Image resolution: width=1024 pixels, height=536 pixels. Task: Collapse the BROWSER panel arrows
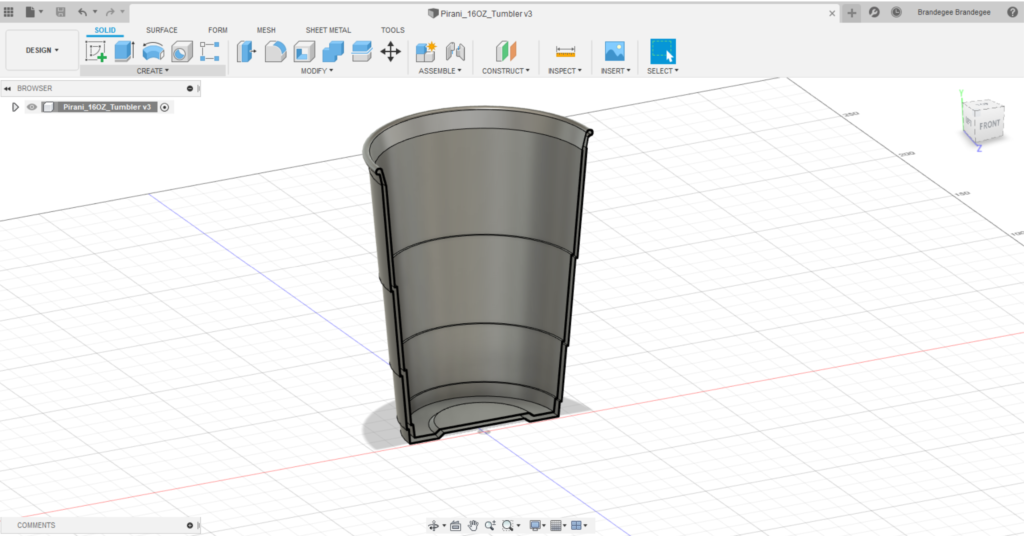[7, 88]
